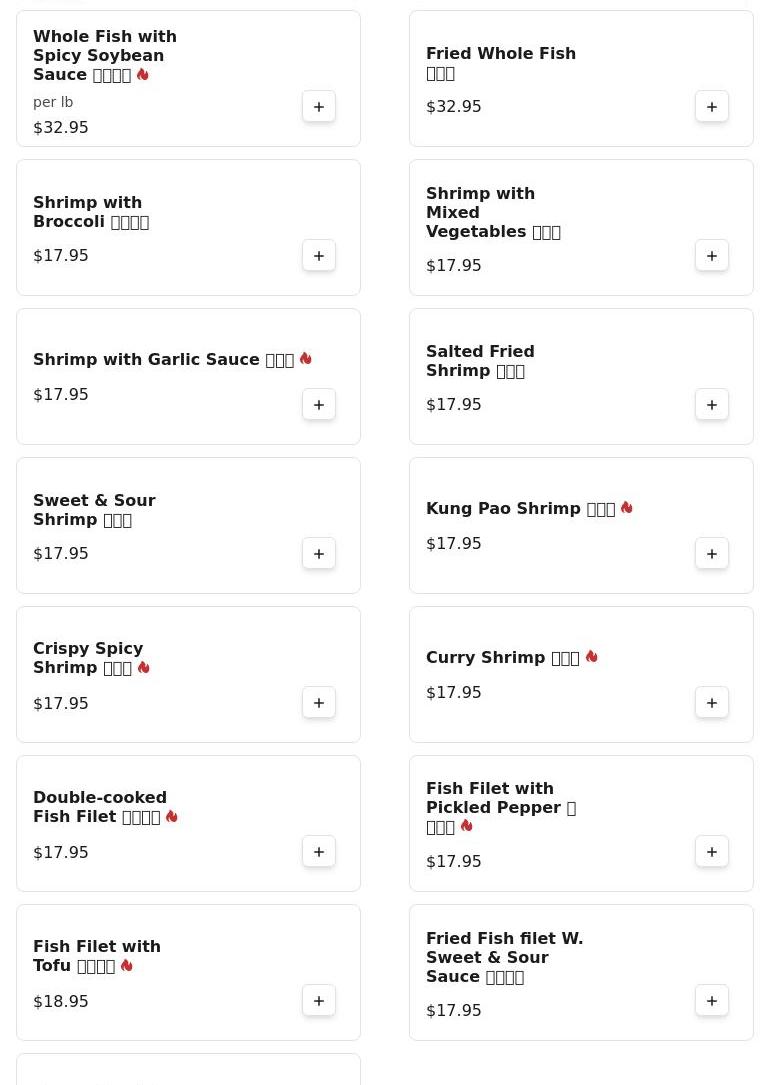
Task: Add Shrimp with Broccoli to order
Action: [x=319, y=256]
